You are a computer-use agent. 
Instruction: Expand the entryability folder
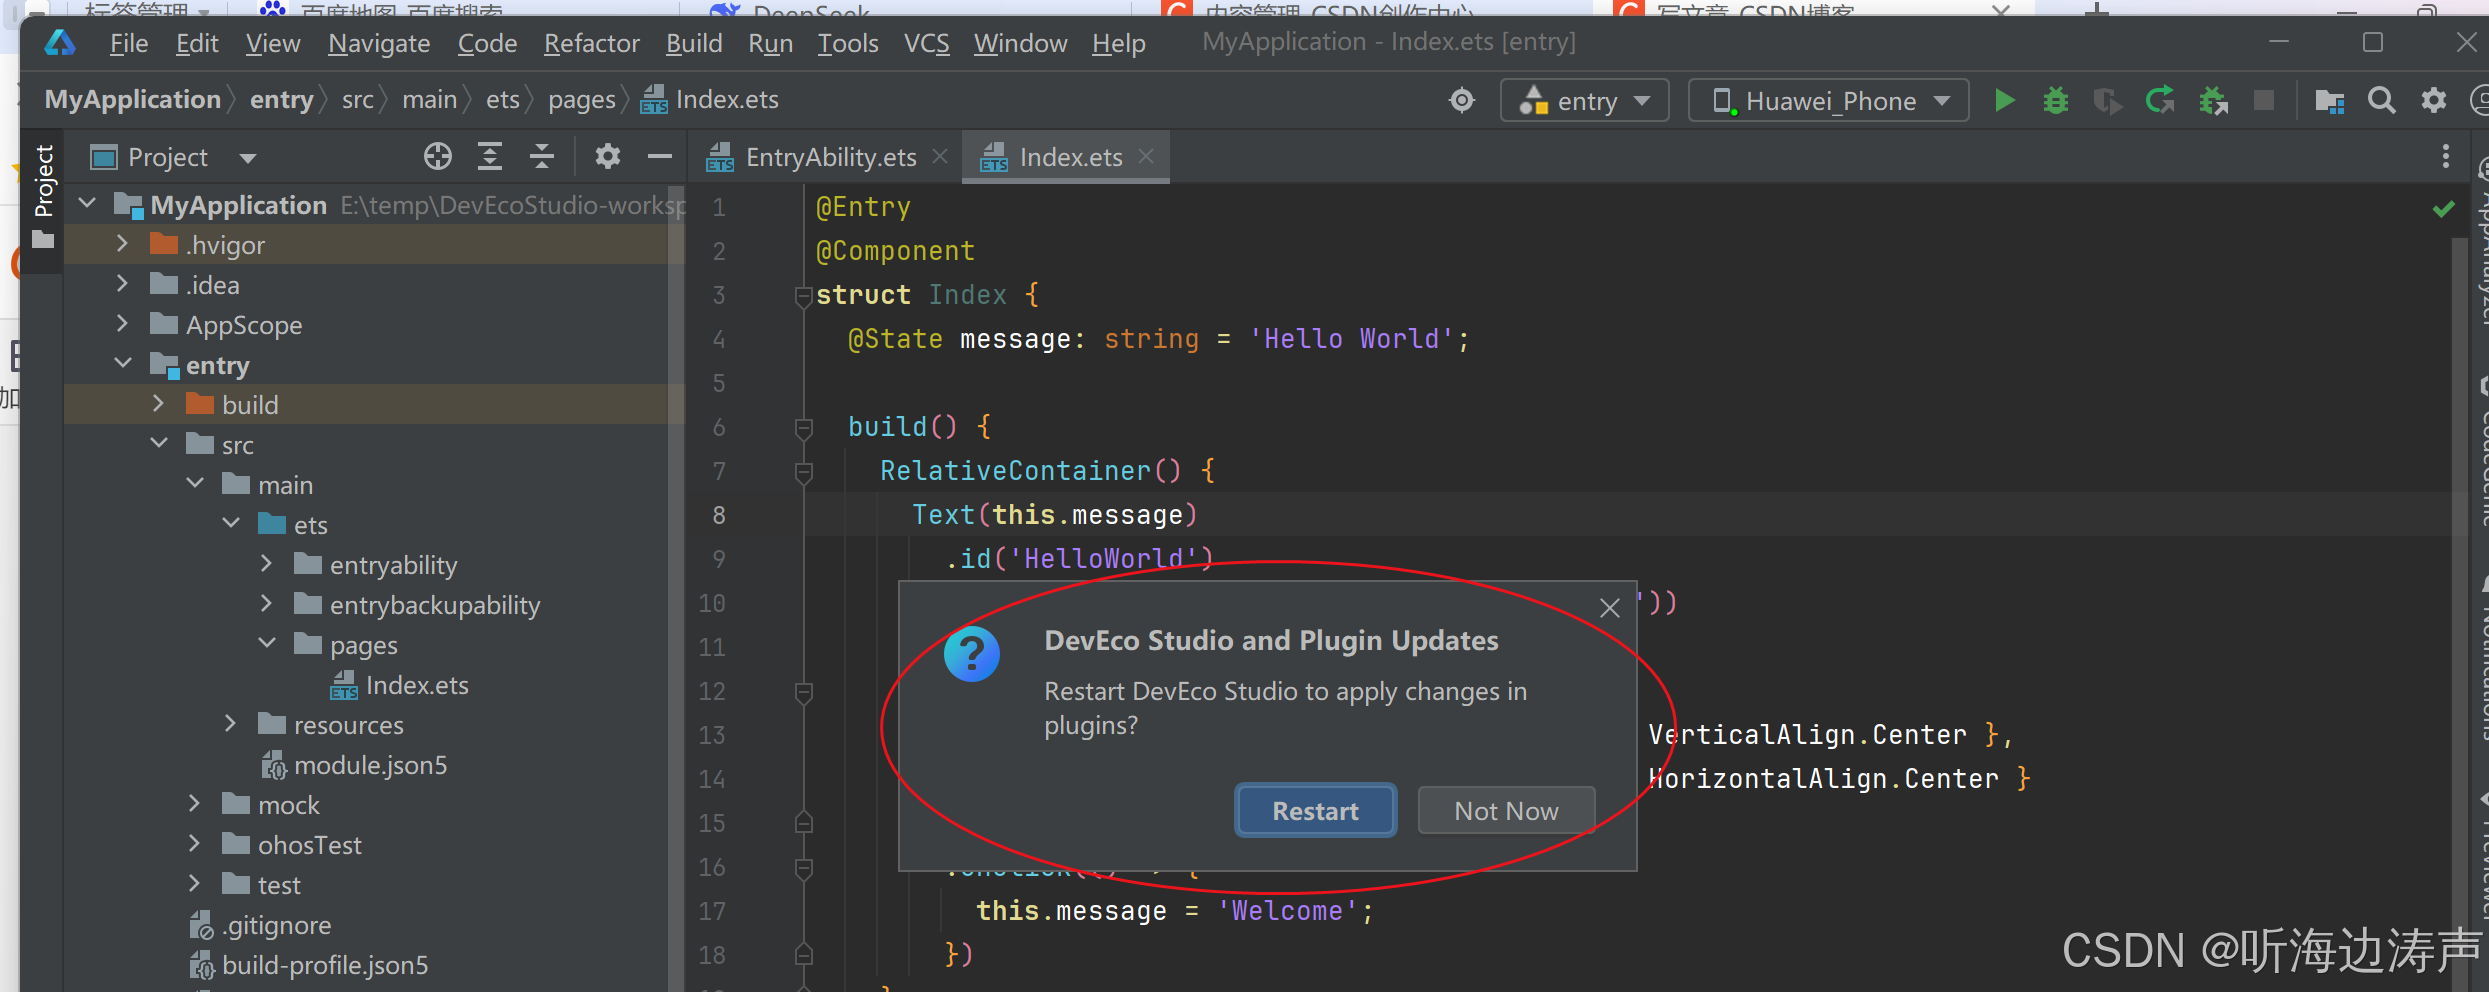[x=266, y=564]
